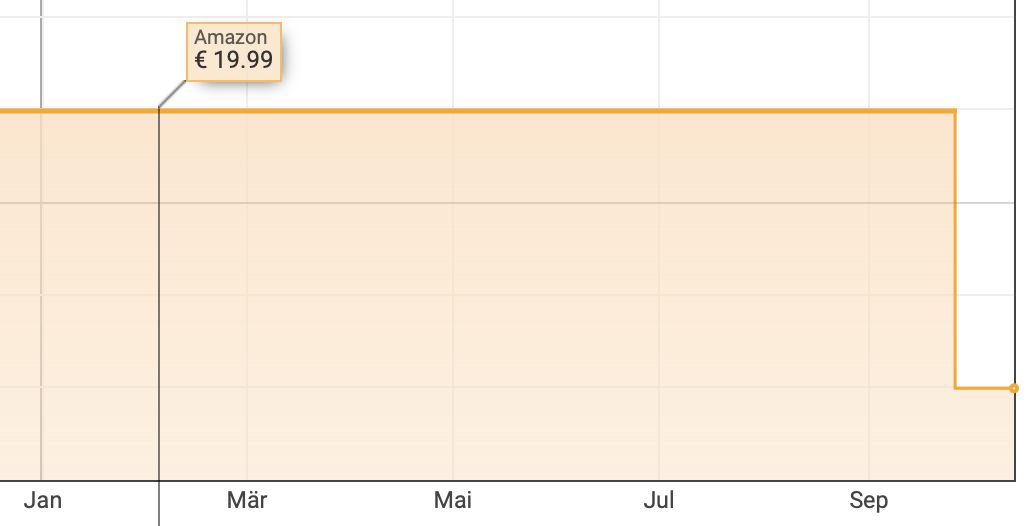1036x526 pixels.
Task: Click the vertical price drop after Sep
Action: coord(955,250)
